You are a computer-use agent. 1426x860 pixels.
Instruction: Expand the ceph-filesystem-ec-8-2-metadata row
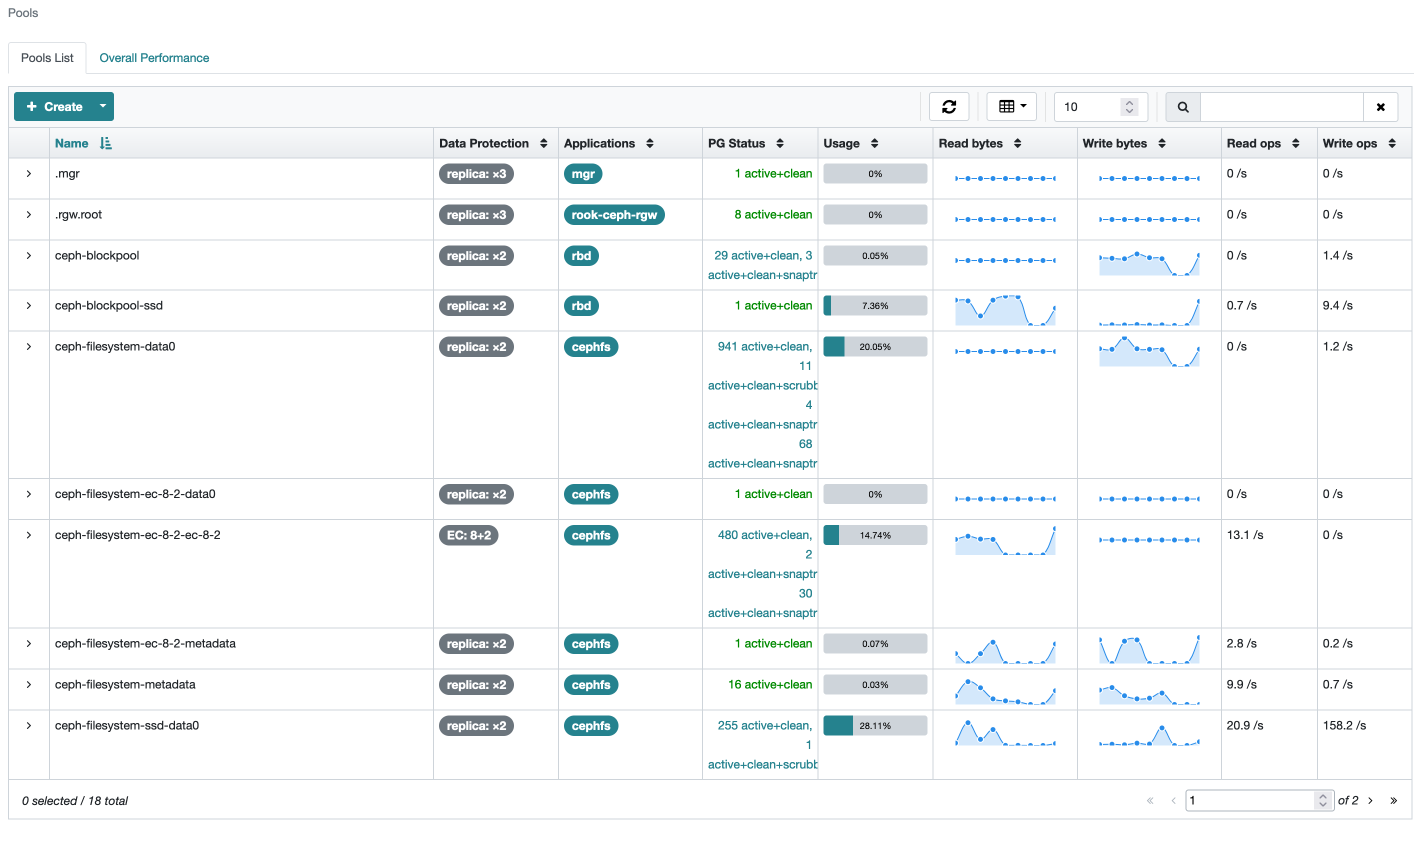[29, 644]
